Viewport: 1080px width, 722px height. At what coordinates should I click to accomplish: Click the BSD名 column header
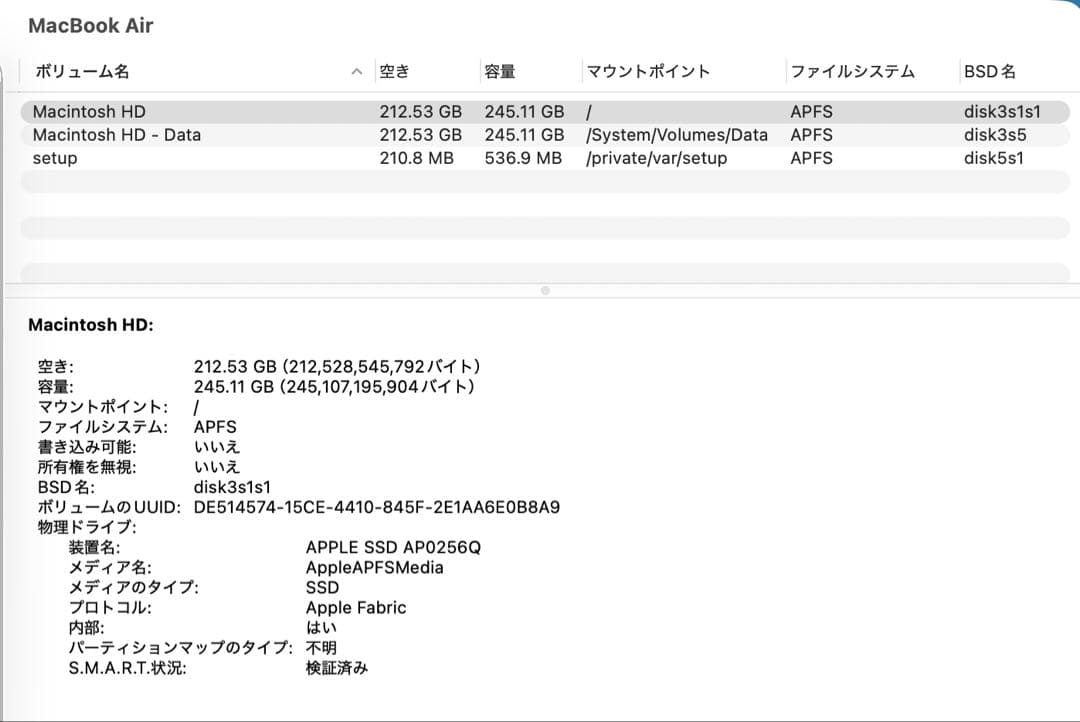[x=990, y=71]
